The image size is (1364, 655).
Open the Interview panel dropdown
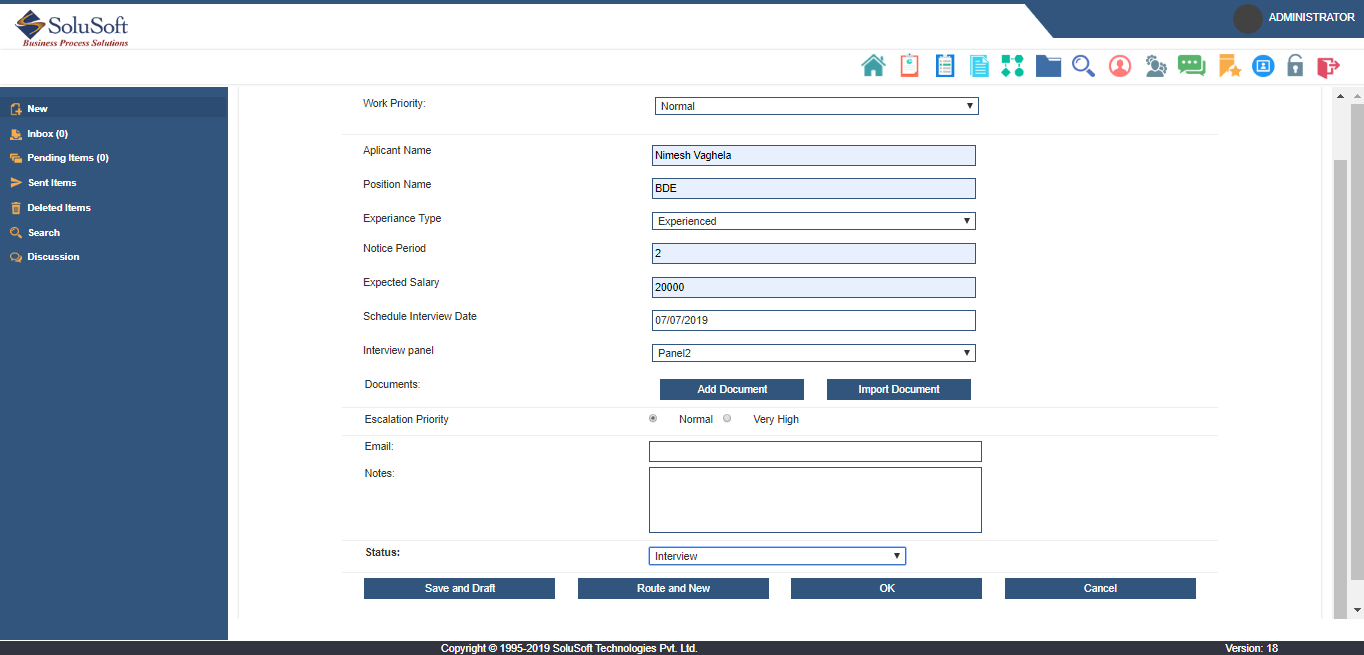tap(813, 353)
